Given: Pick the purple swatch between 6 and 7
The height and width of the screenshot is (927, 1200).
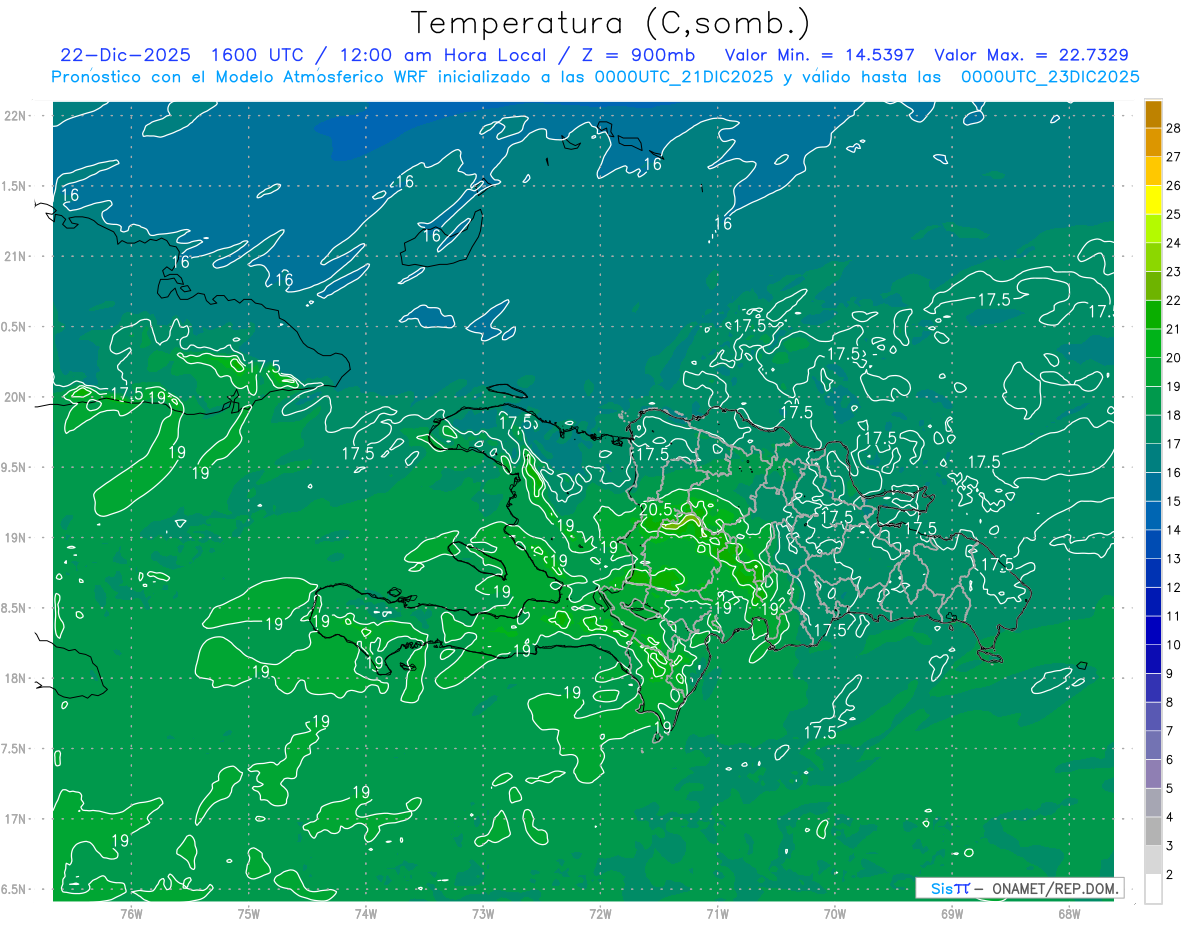Looking at the screenshot, I should [x=1153, y=746].
